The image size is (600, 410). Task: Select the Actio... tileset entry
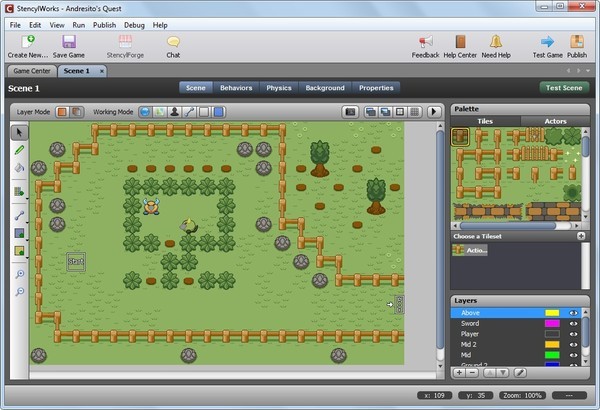pos(470,250)
